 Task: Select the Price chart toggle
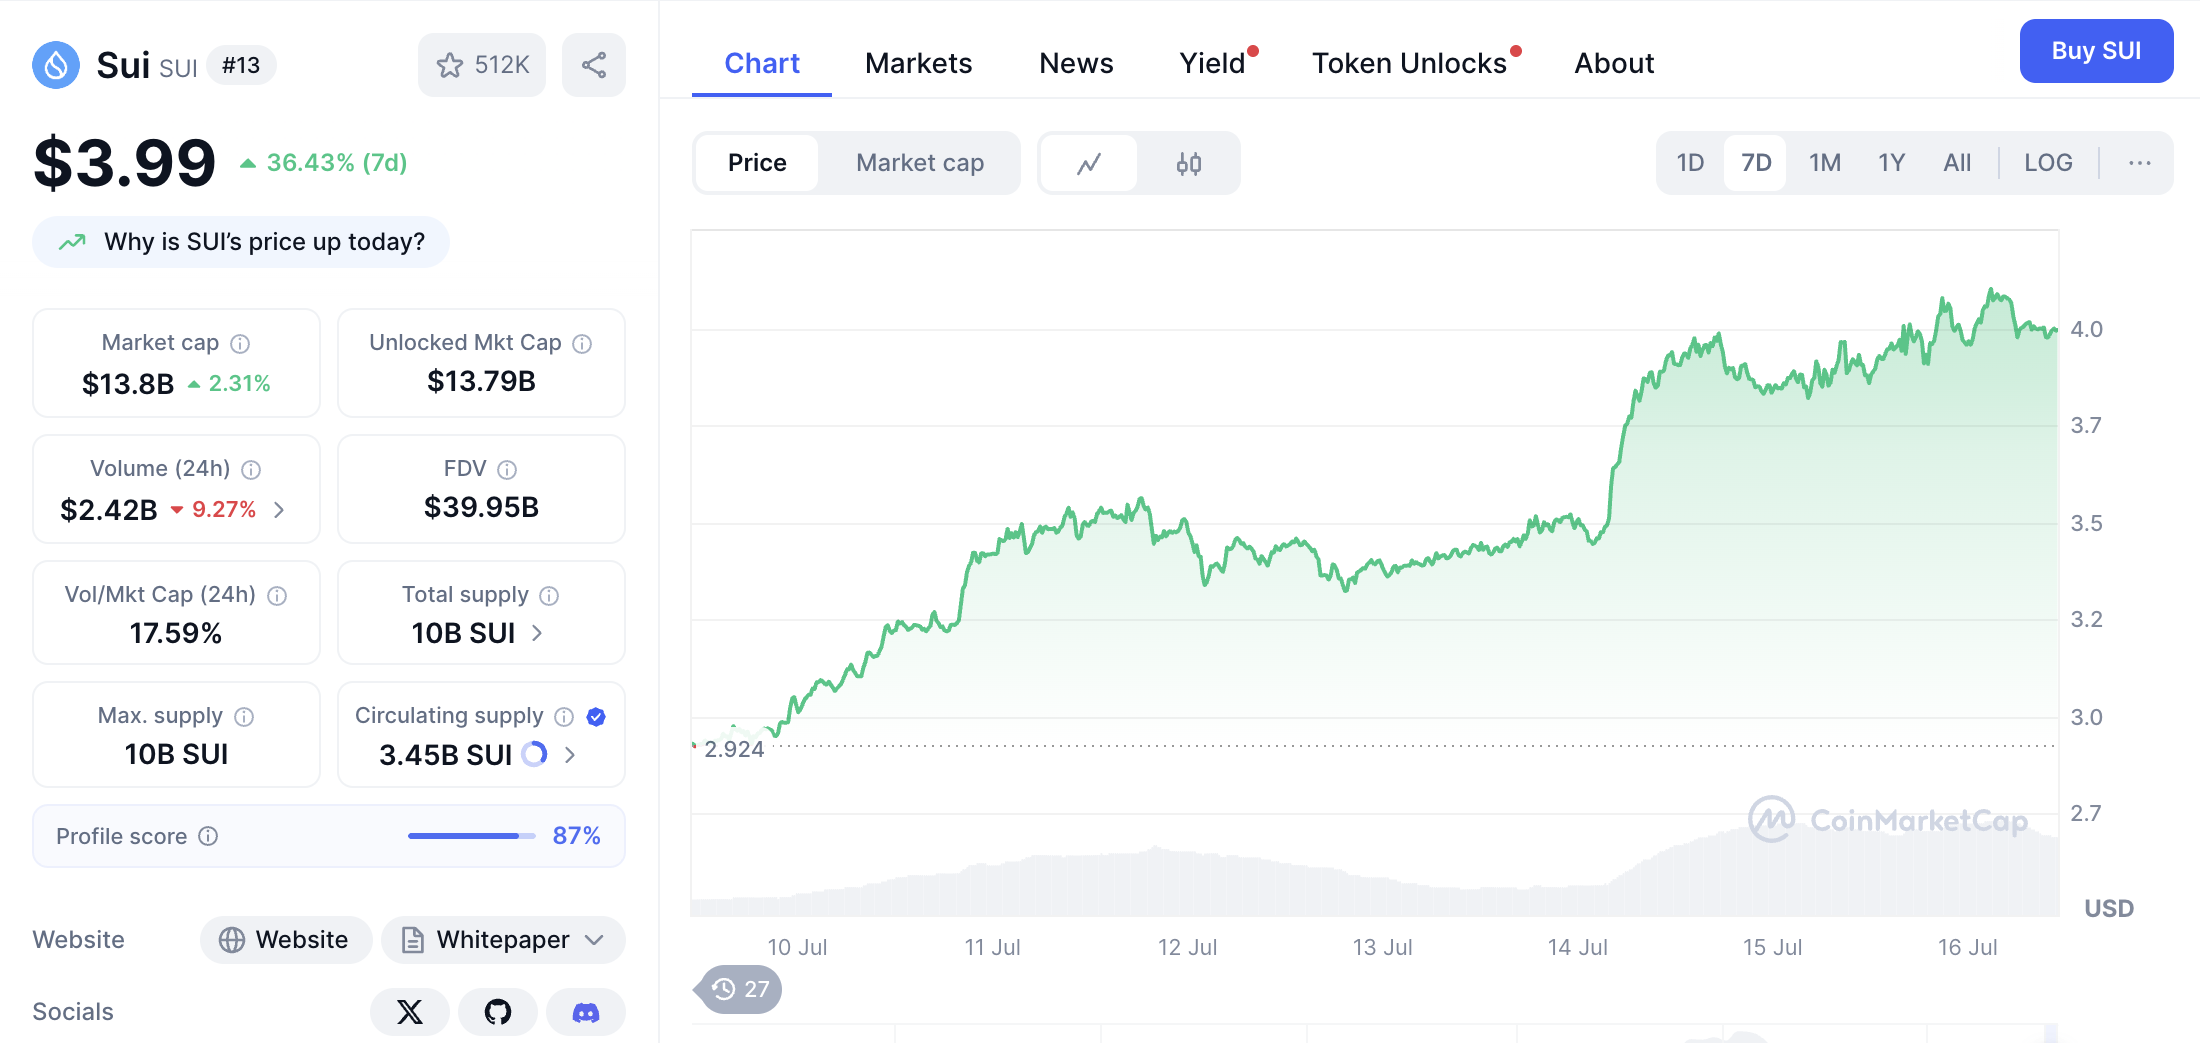point(757,163)
